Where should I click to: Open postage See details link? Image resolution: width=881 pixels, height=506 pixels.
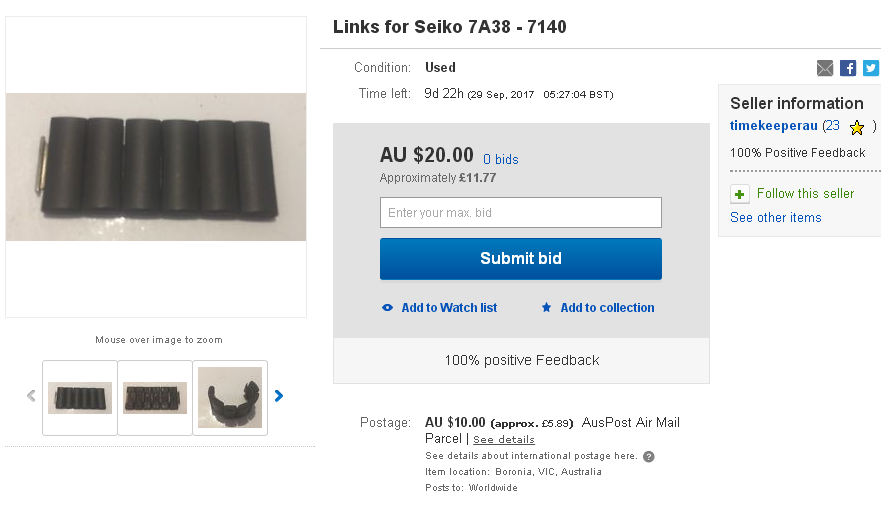click(x=504, y=439)
